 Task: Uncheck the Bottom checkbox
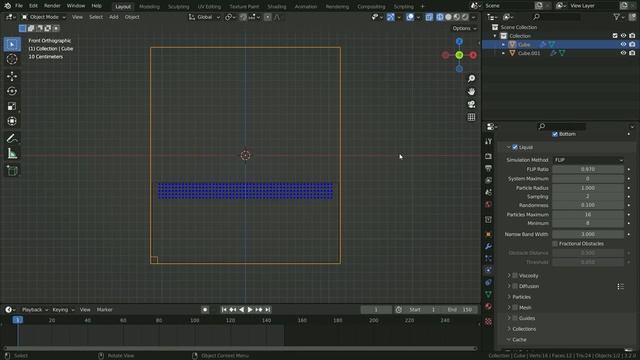(x=555, y=134)
